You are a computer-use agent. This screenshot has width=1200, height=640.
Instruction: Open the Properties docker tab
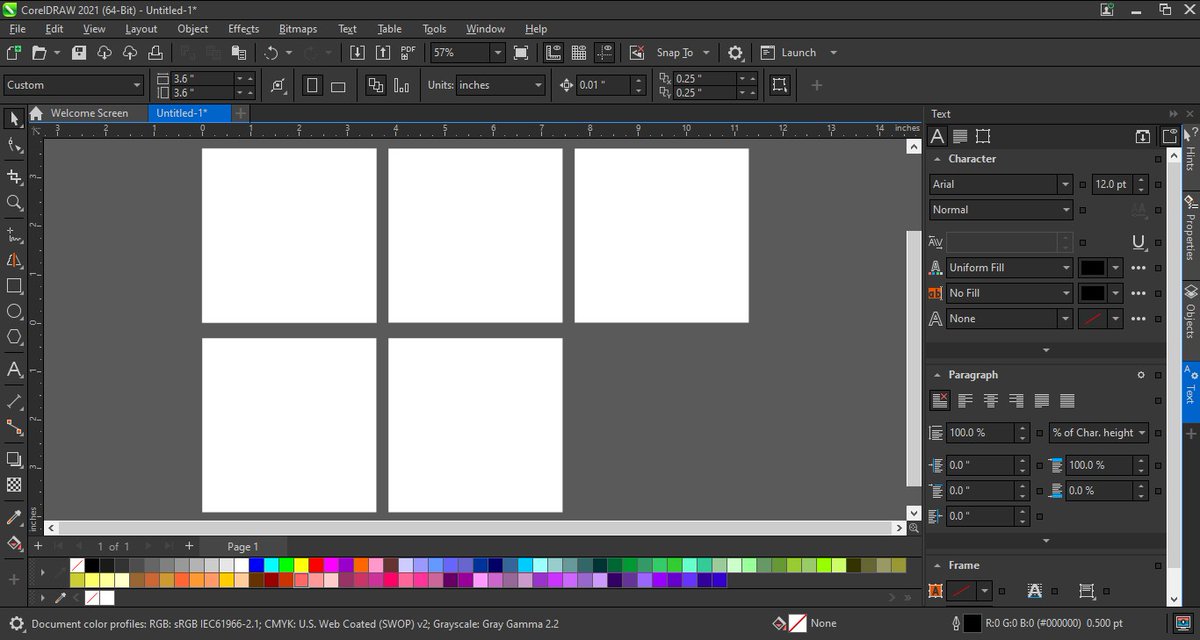pos(1190,227)
